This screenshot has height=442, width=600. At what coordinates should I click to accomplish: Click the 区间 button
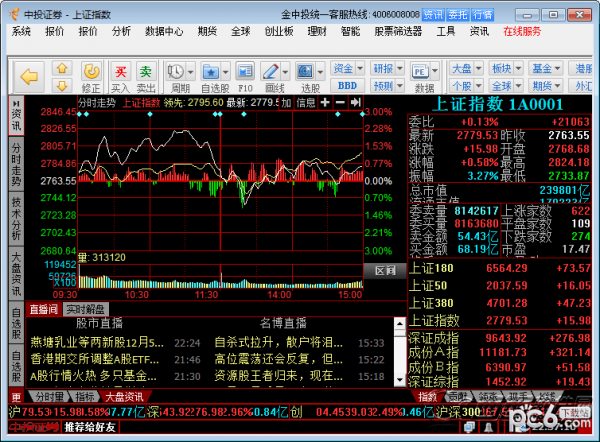[385, 271]
